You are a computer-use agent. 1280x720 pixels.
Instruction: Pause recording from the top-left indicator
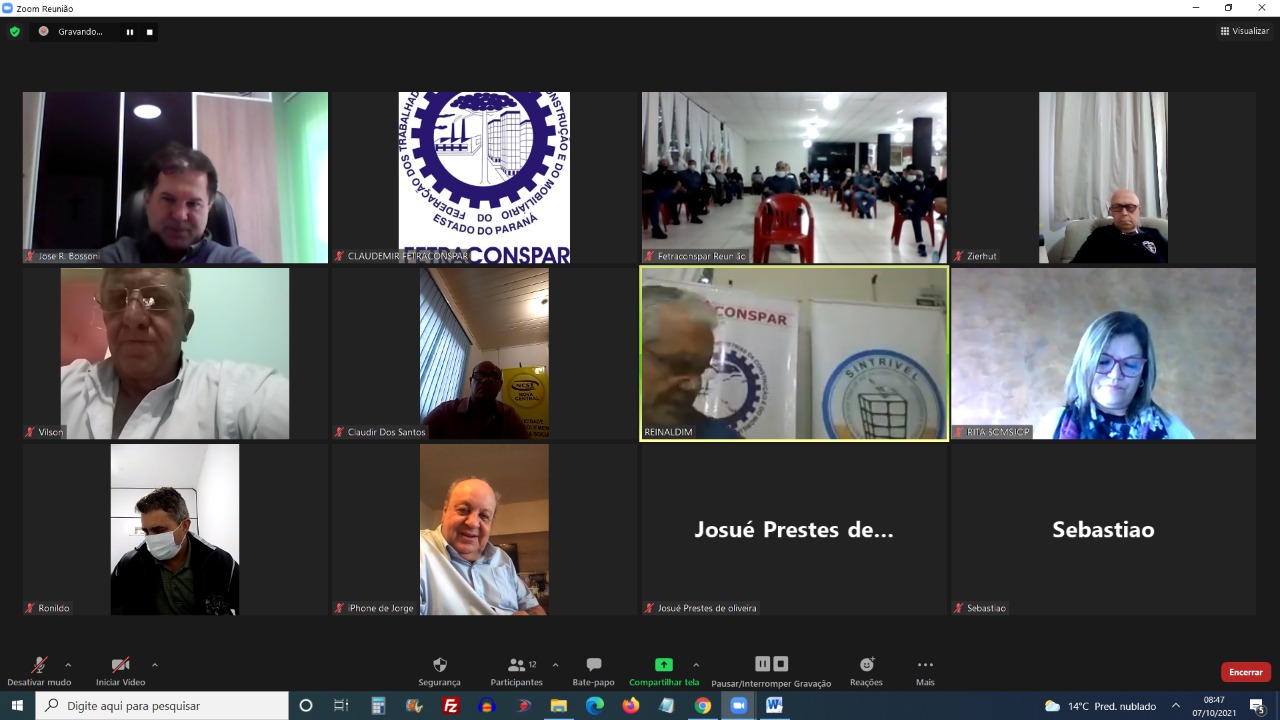(x=129, y=32)
